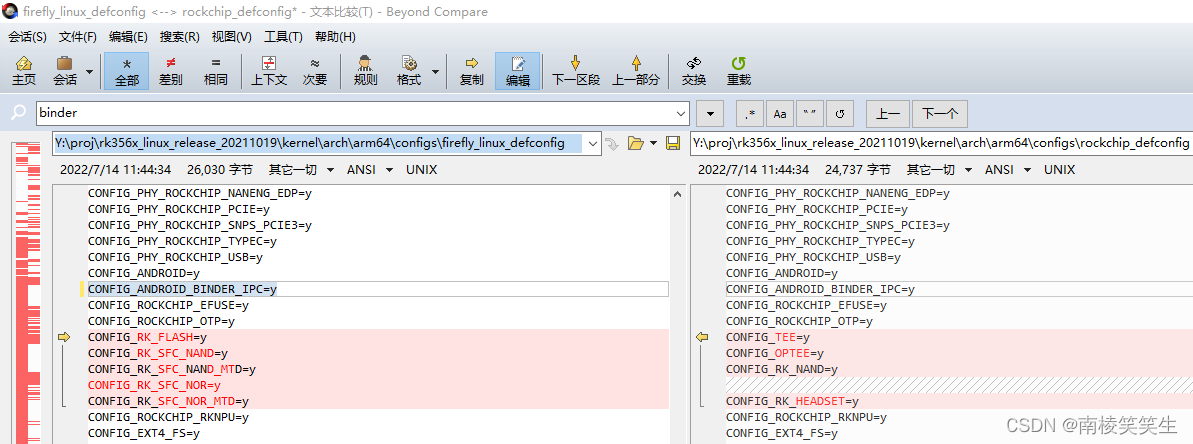Image resolution: width=1193 pixels, height=444 pixels.
Task: Click the search magnifier icon
Action: coord(18,113)
